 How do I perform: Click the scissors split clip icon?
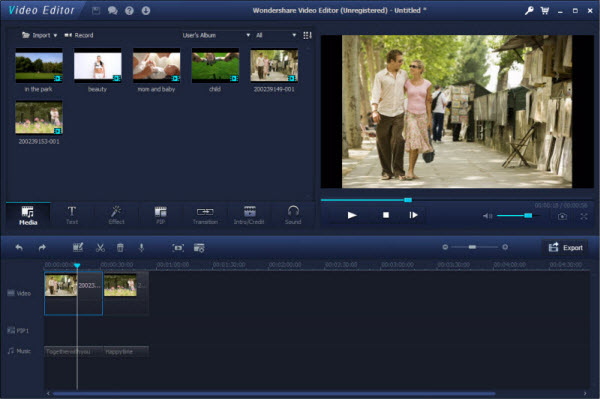click(x=100, y=248)
